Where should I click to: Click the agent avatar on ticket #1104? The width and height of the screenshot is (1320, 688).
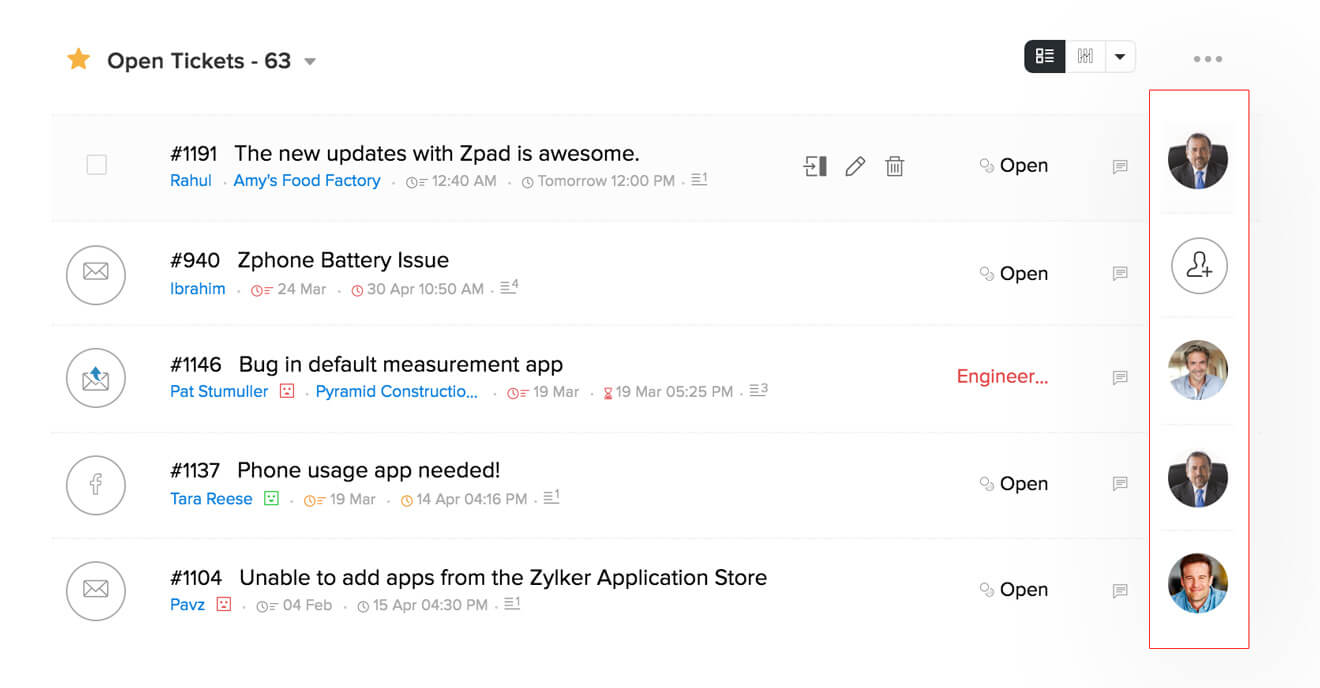click(1198, 583)
